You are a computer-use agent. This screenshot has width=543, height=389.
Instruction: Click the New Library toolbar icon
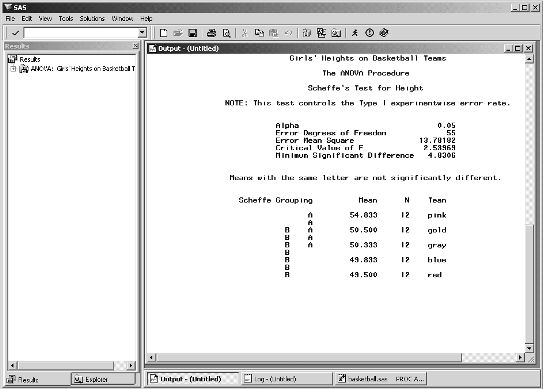pyautogui.click(x=306, y=33)
